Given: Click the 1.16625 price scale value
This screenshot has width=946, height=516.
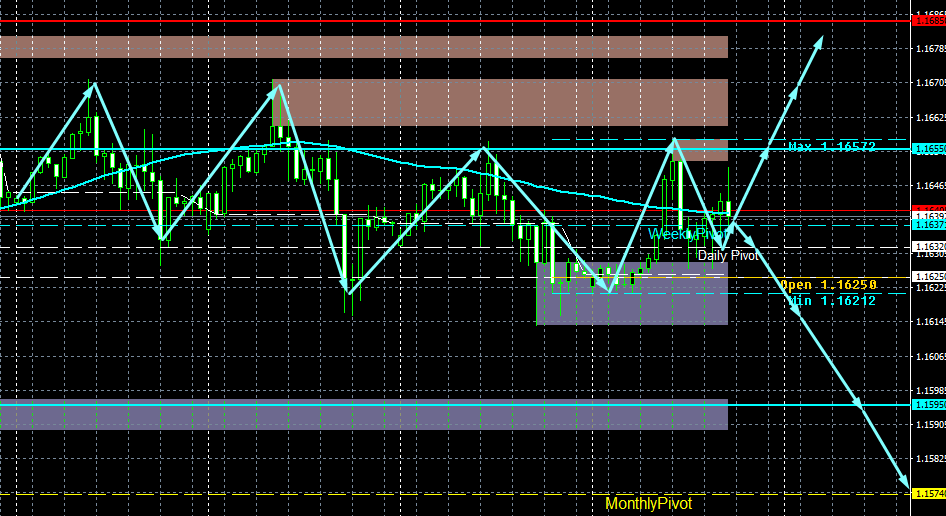Looking at the screenshot, I should point(930,117).
